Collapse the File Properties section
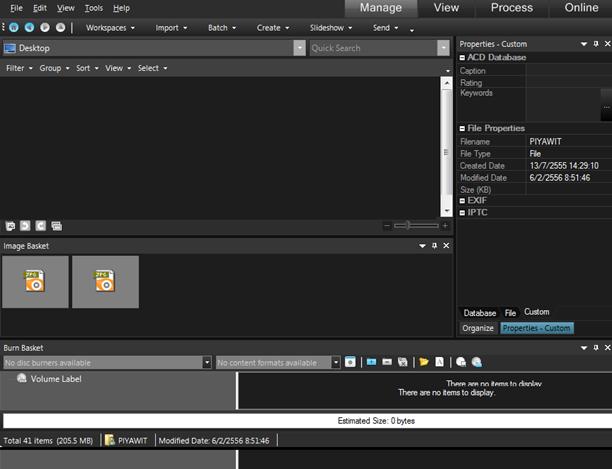 click(462, 128)
